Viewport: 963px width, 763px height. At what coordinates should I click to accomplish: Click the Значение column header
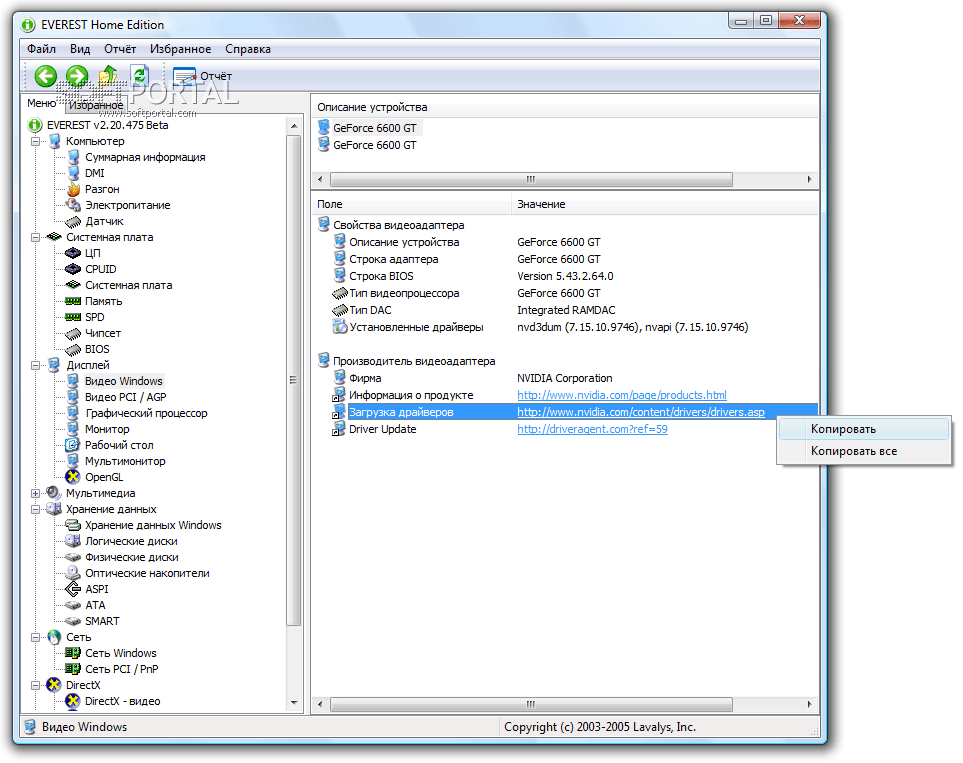tap(665, 204)
